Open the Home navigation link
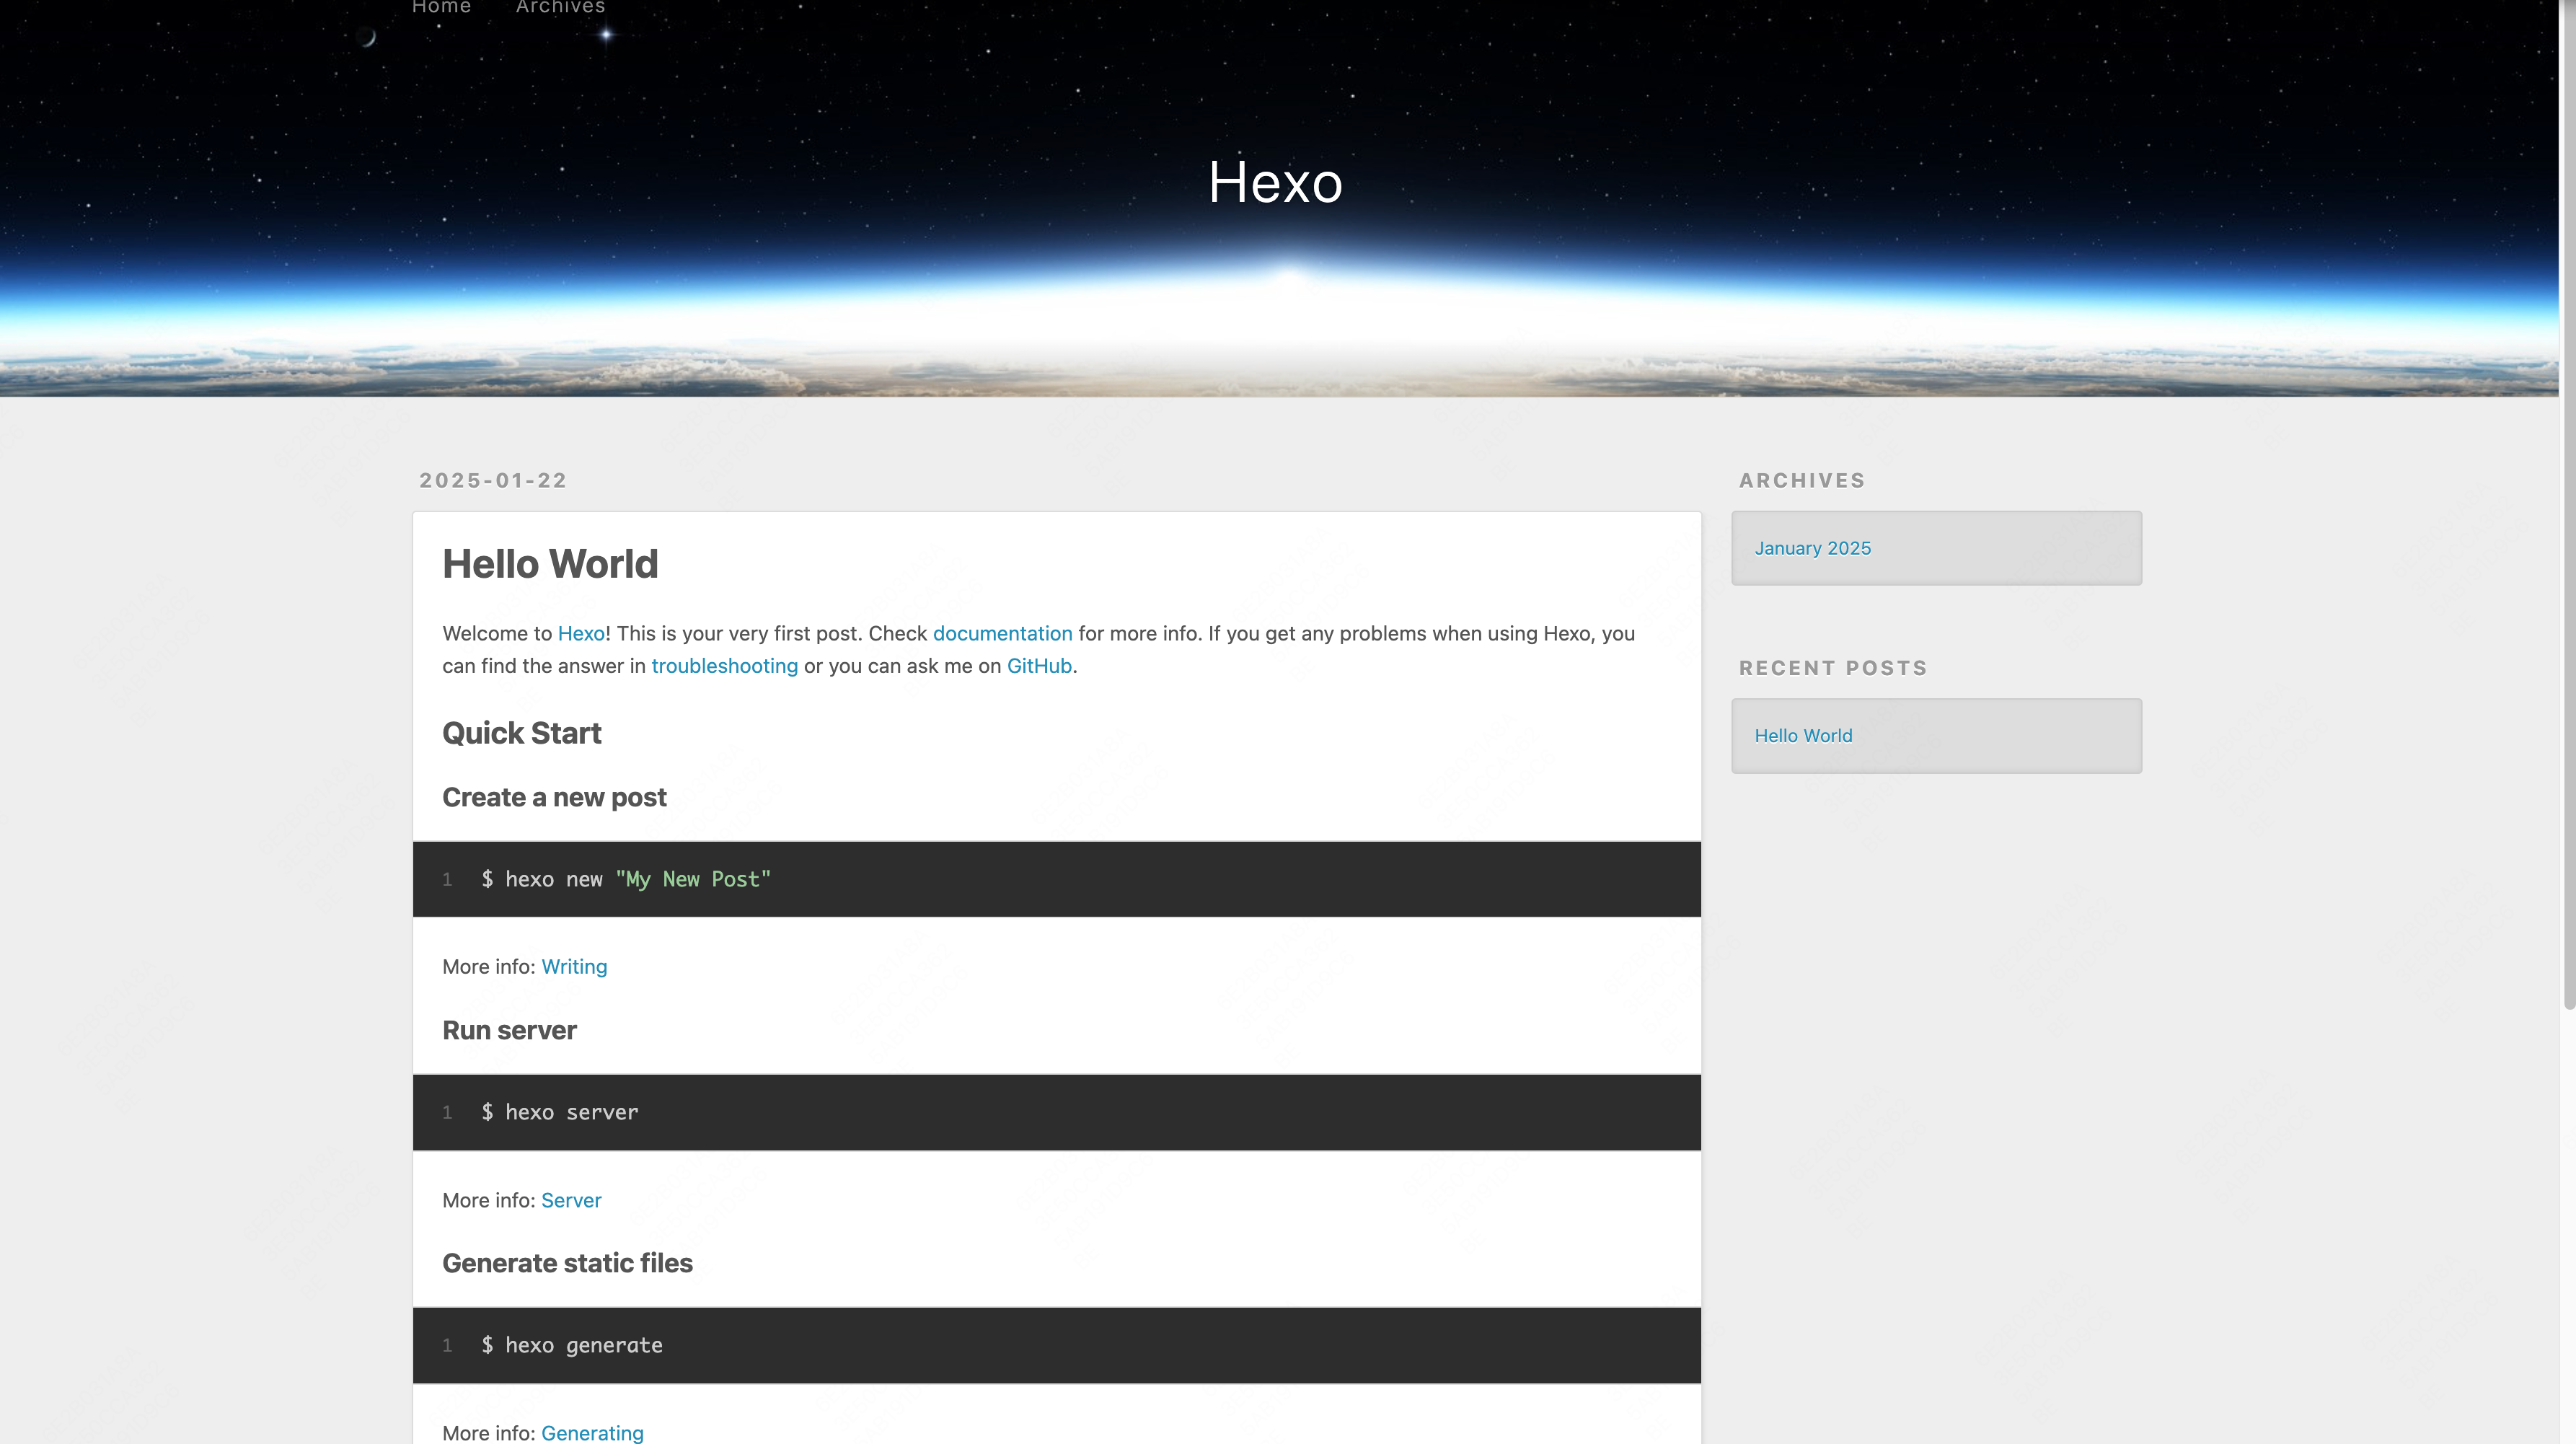The image size is (2576, 1444). tap(441, 7)
